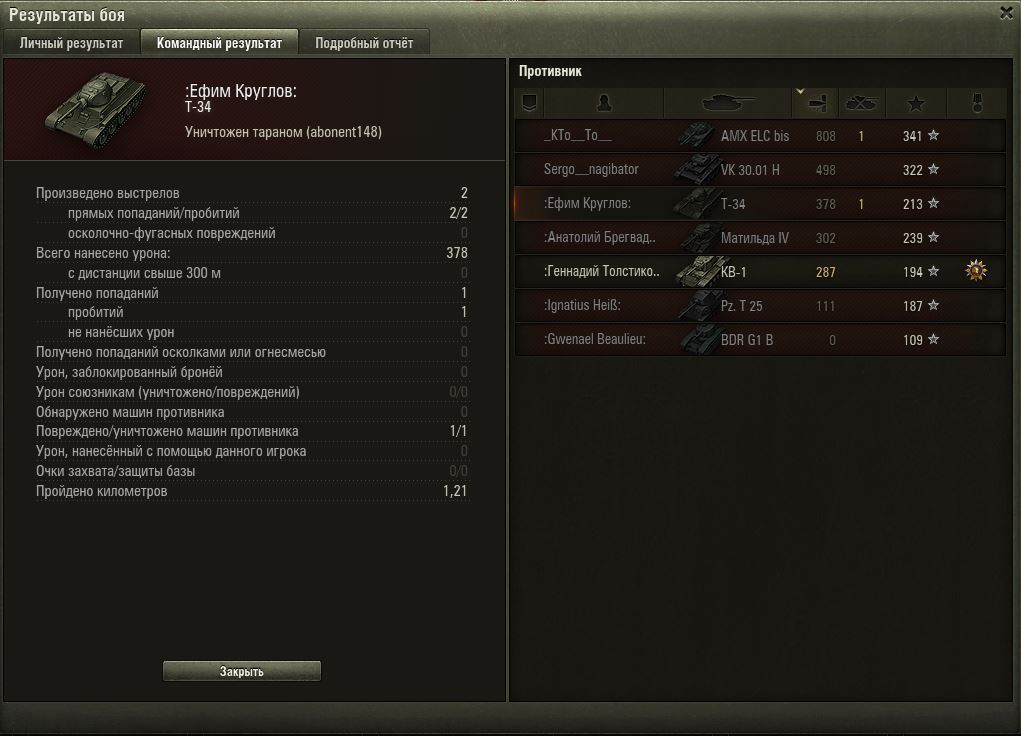The image size is (1021, 736).
Task: Select Sergo__nagibator VK 30.01 H row
Action: (x=760, y=169)
